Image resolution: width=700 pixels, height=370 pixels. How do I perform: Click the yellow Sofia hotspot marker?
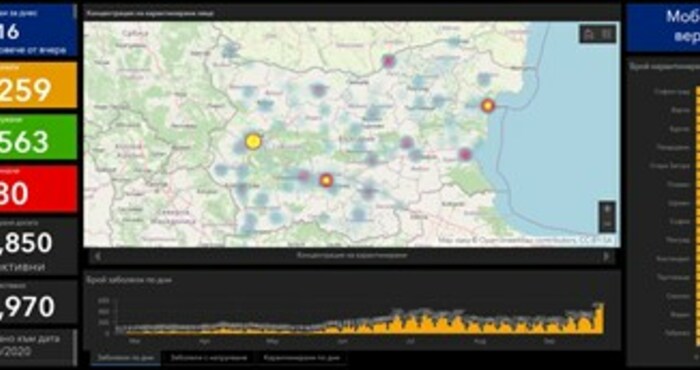[253, 141]
